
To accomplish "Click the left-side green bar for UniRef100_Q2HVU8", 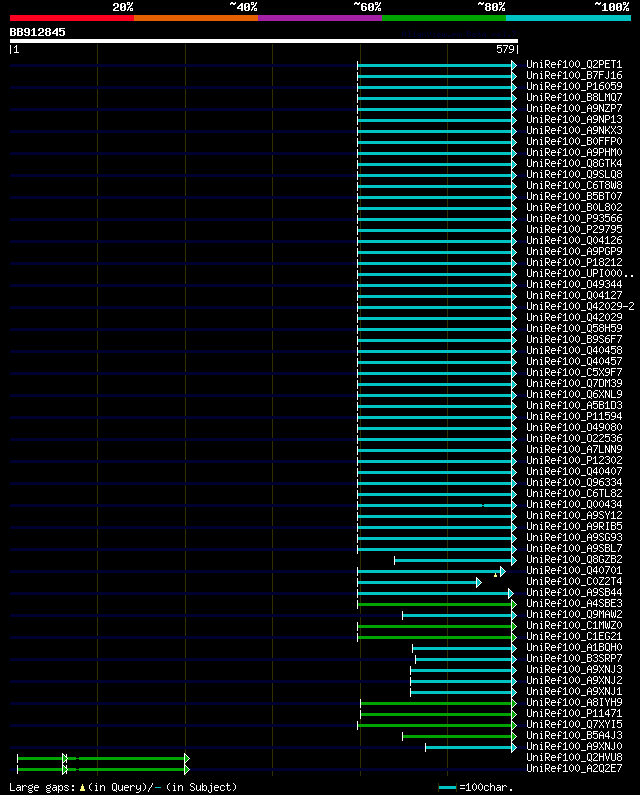I will [101, 758].
